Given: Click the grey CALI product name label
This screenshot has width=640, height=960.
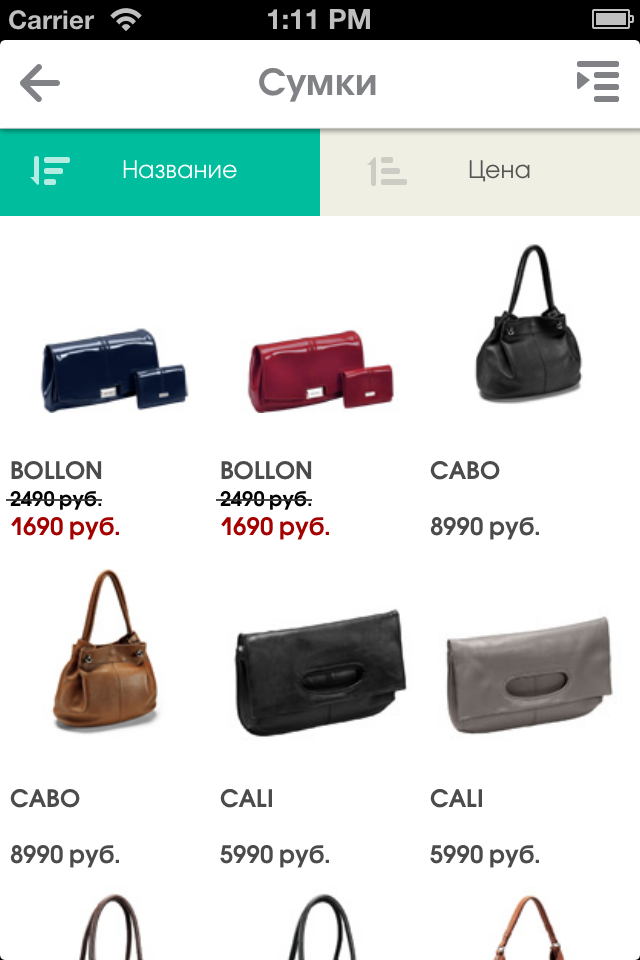Looking at the screenshot, I should pyautogui.click(x=456, y=798).
